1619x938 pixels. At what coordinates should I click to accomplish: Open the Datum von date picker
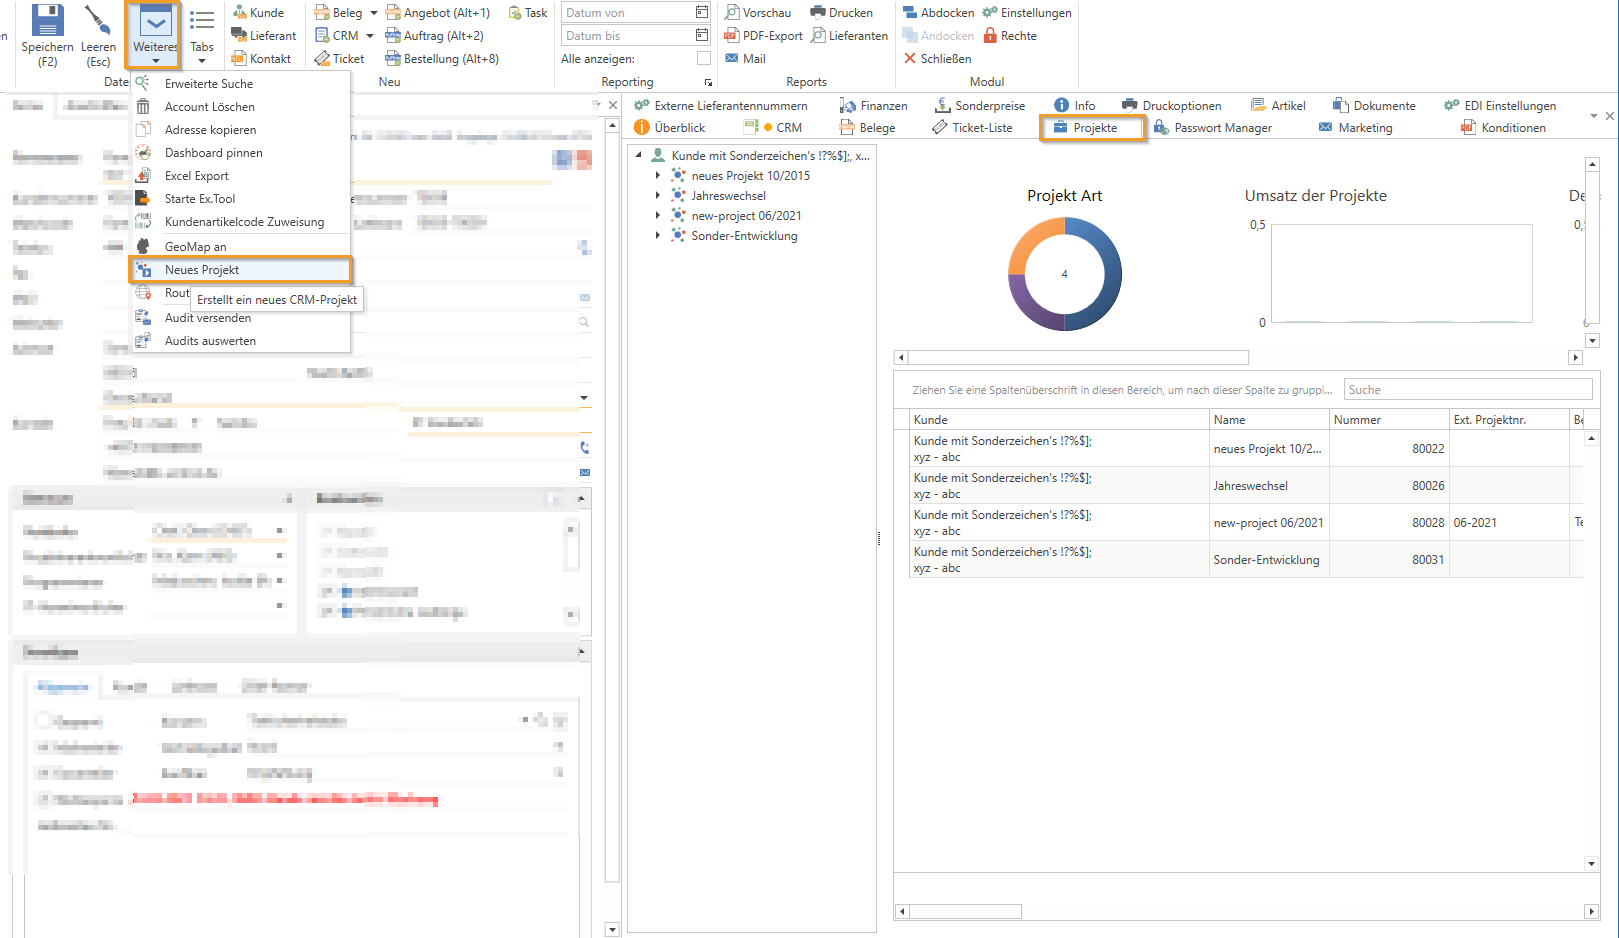coord(701,13)
